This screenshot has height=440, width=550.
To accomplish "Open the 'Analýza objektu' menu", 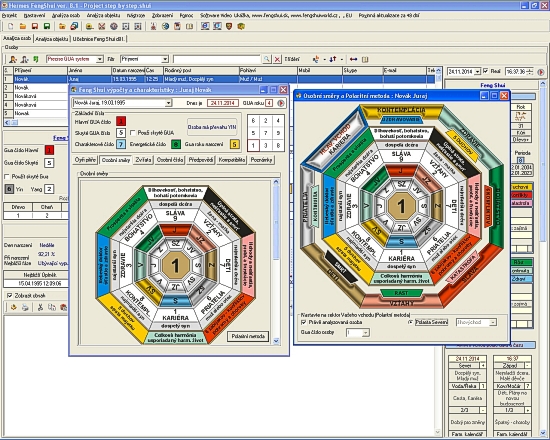I will [x=103, y=15].
